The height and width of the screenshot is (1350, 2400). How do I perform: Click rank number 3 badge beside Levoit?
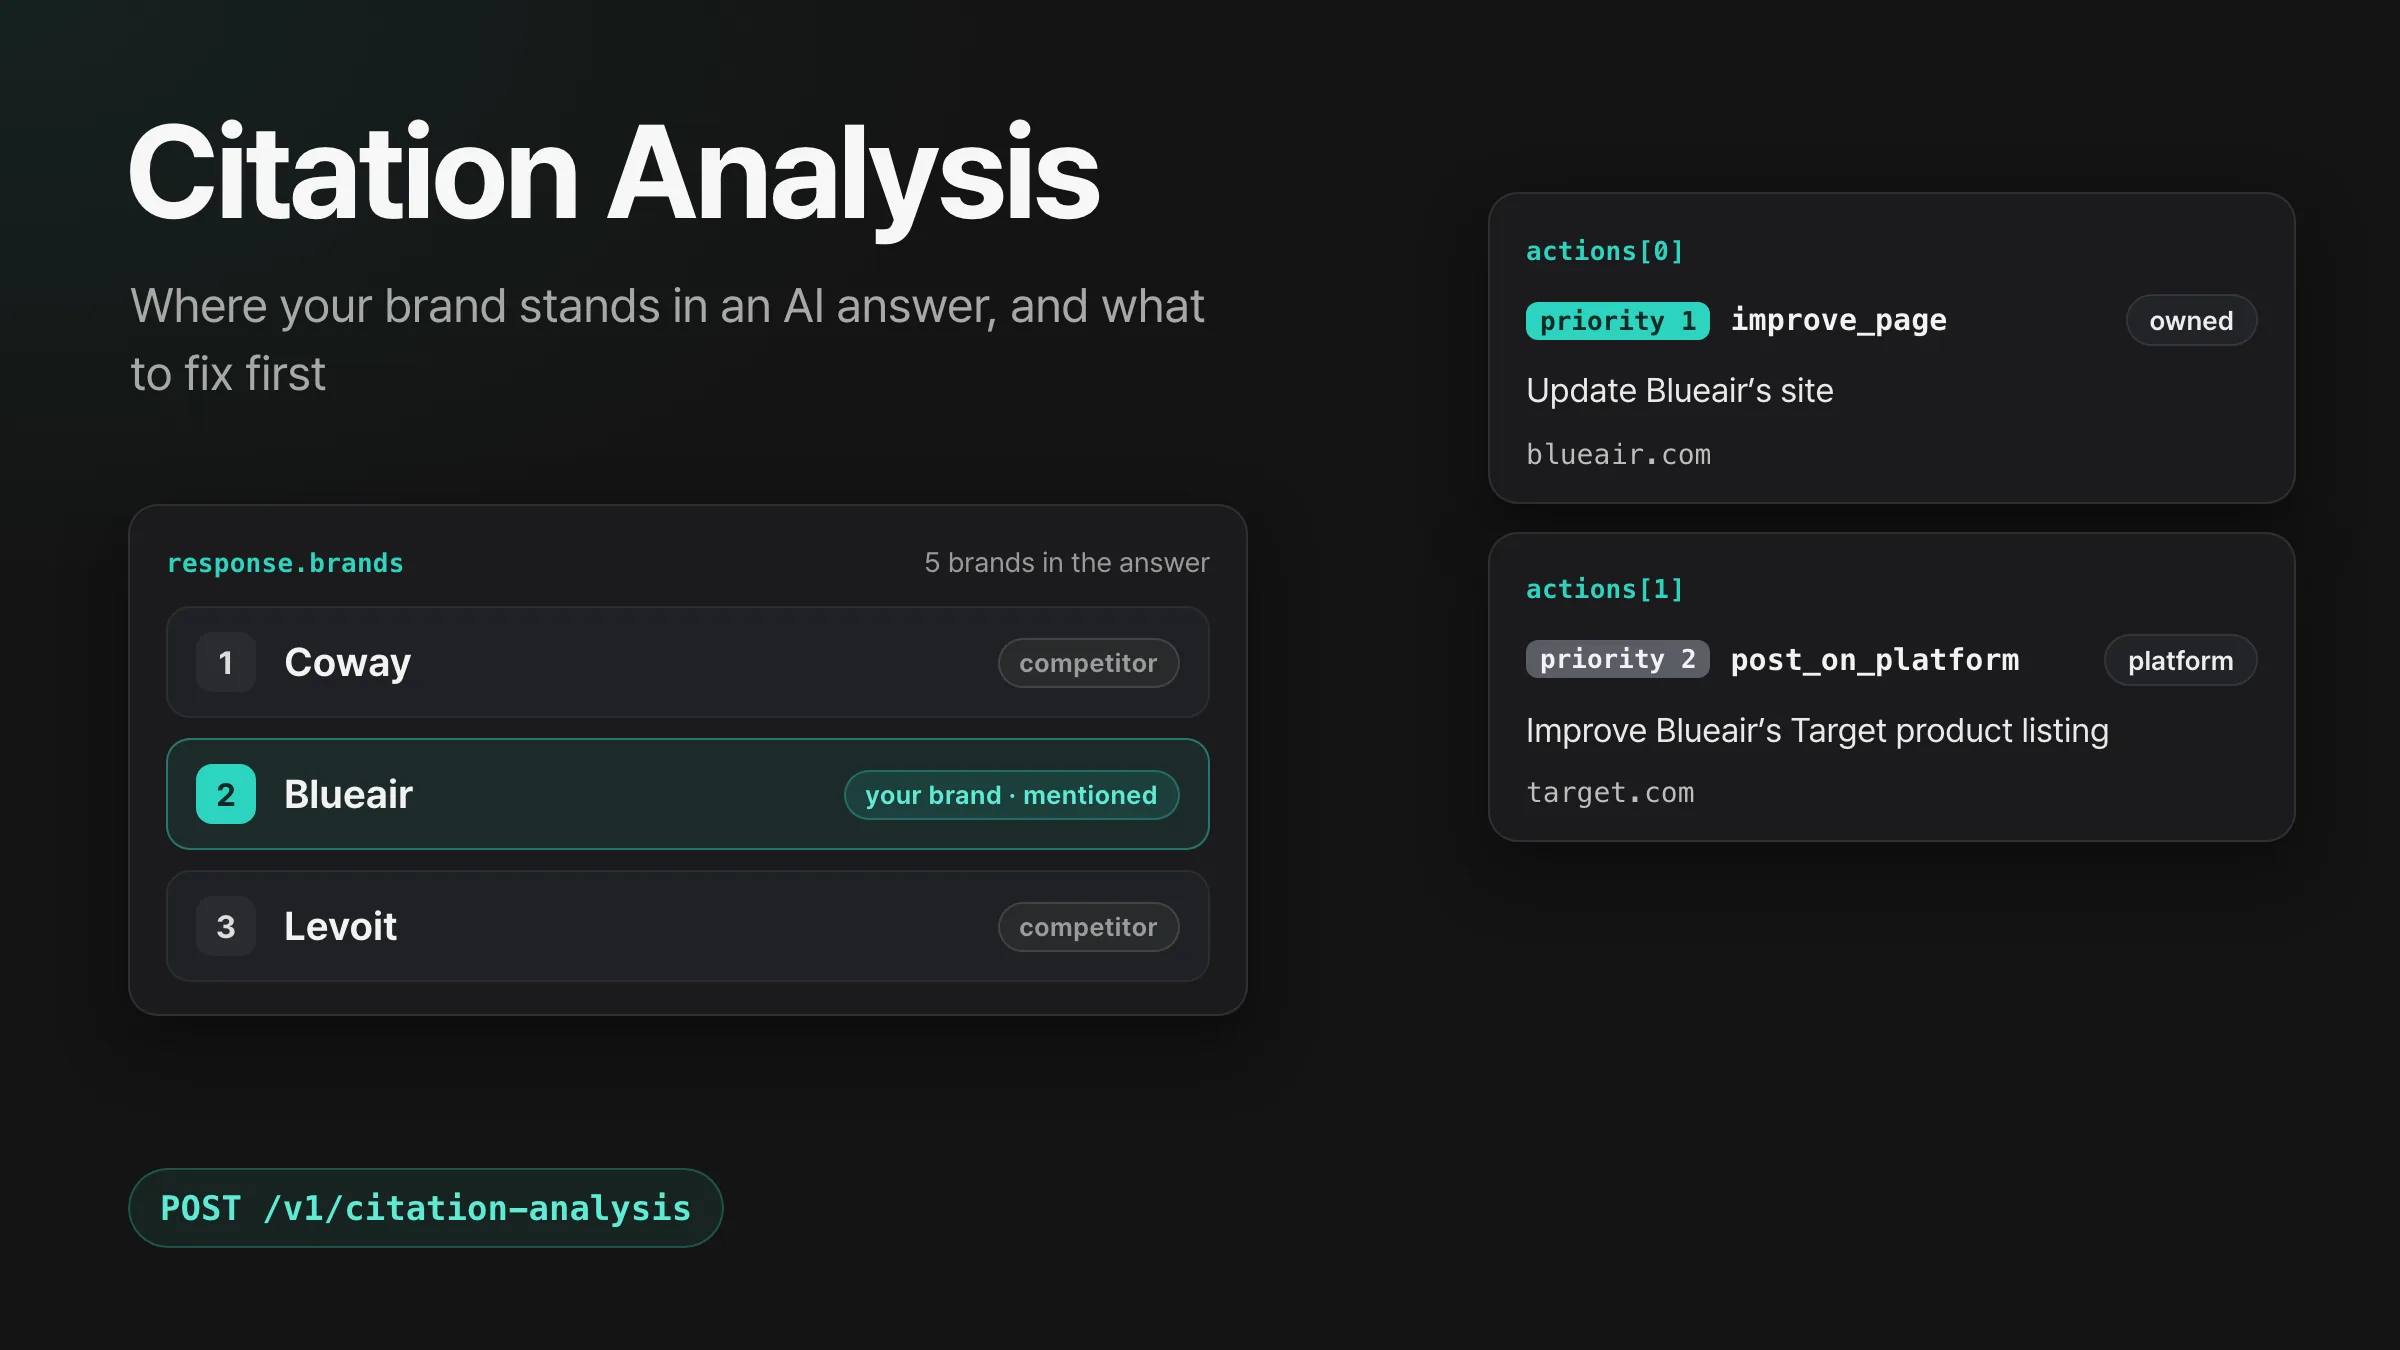(226, 926)
